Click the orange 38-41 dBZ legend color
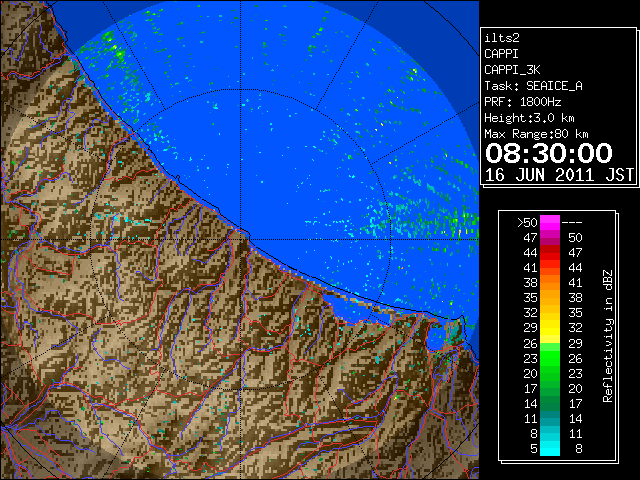Screen dimensions: 640x480 point(550,282)
